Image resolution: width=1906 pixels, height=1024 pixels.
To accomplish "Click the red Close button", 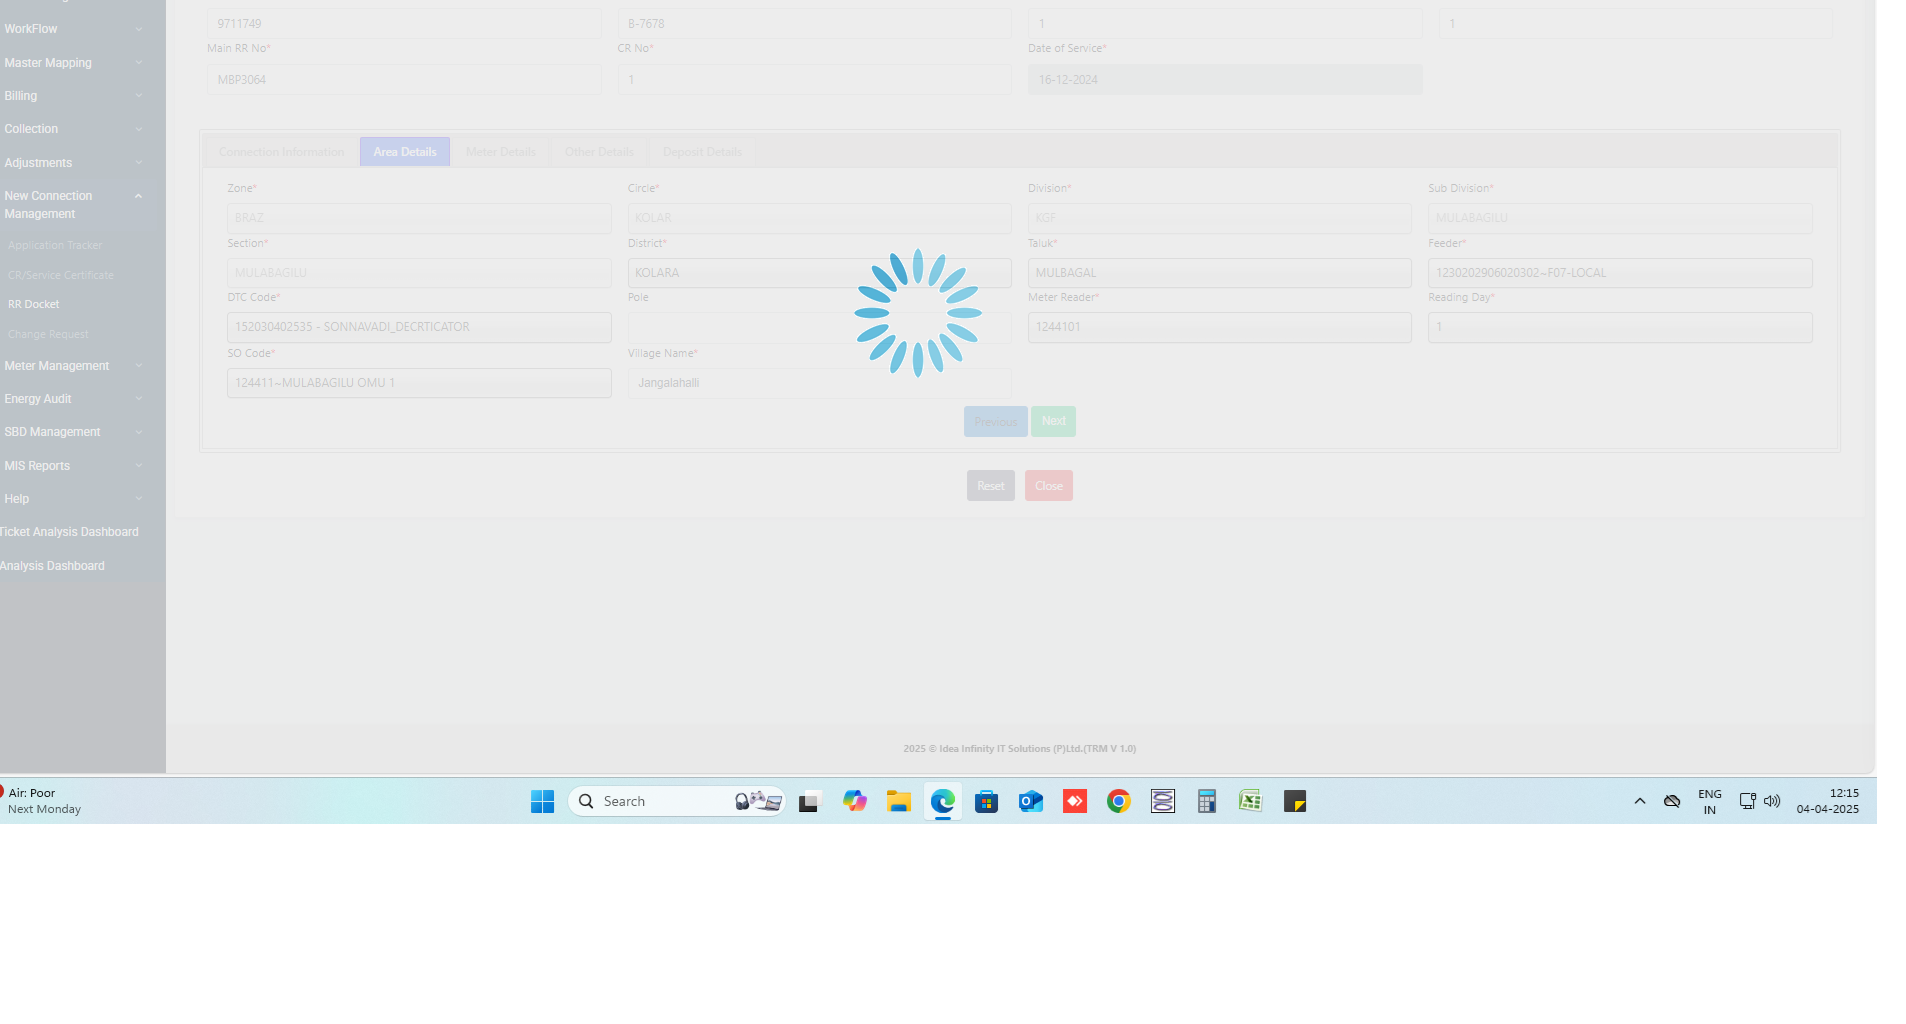I will coord(1049,486).
